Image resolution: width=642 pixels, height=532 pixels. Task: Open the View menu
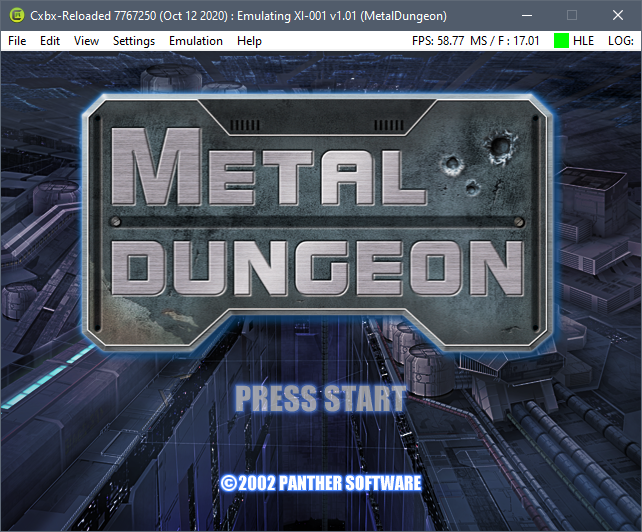(x=86, y=41)
